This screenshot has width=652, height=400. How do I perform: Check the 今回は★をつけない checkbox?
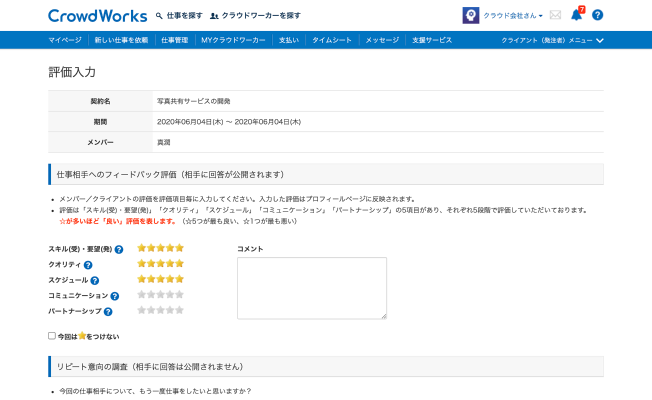pyautogui.click(x=52, y=336)
